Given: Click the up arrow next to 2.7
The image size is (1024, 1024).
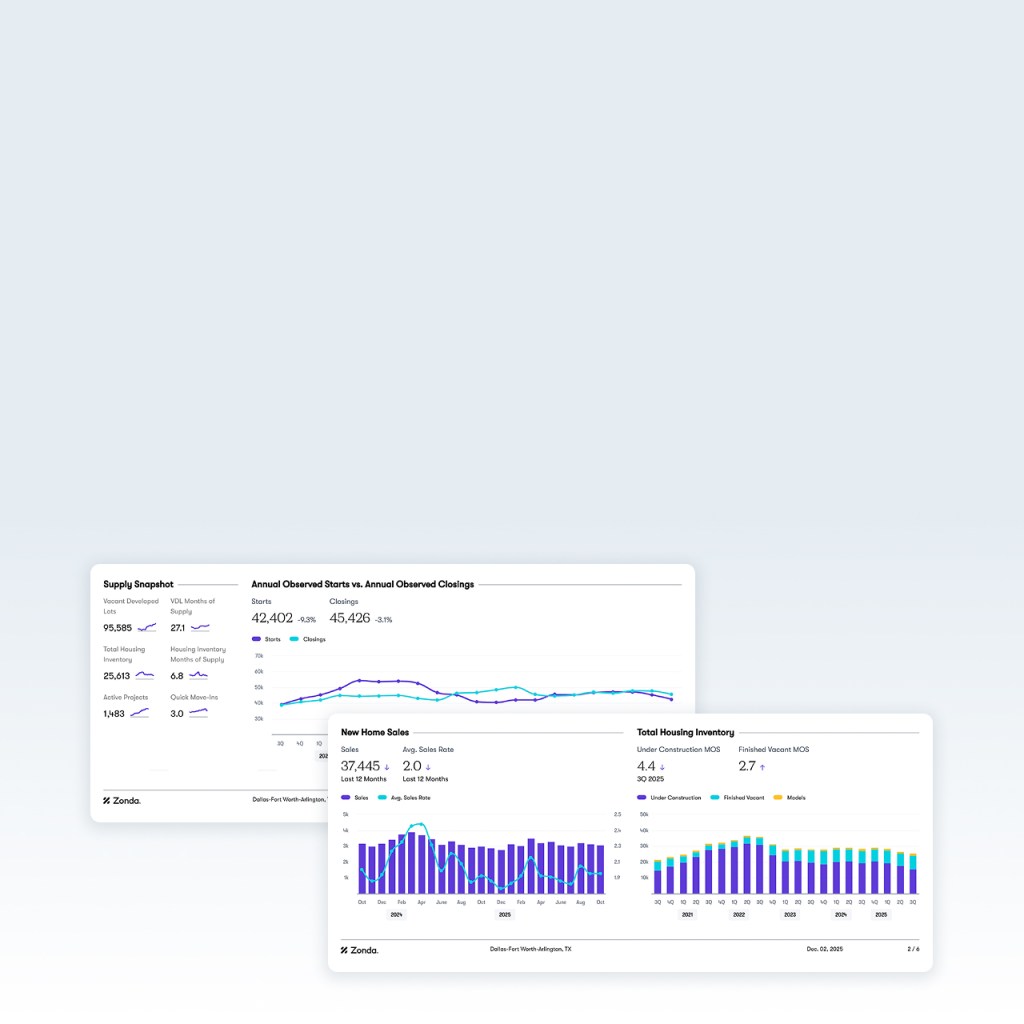Looking at the screenshot, I should click(x=762, y=767).
